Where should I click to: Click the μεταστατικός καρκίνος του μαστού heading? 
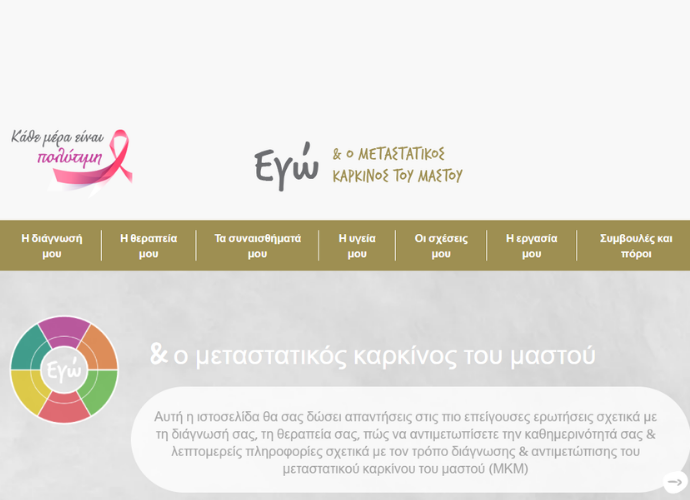click(384, 356)
